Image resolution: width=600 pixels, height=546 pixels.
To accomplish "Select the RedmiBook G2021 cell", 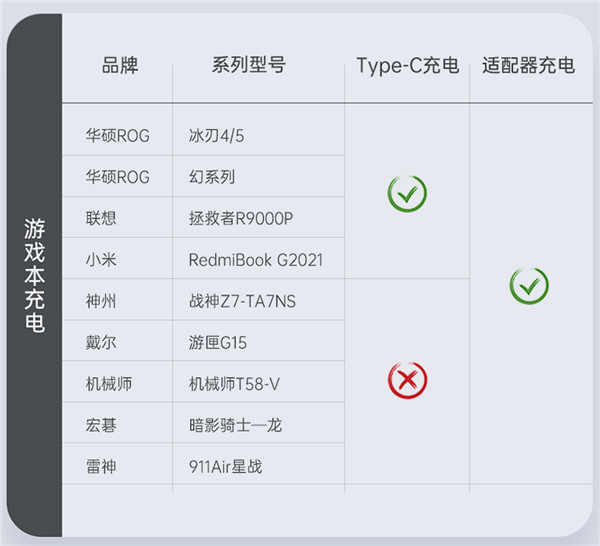I will pyautogui.click(x=255, y=260).
